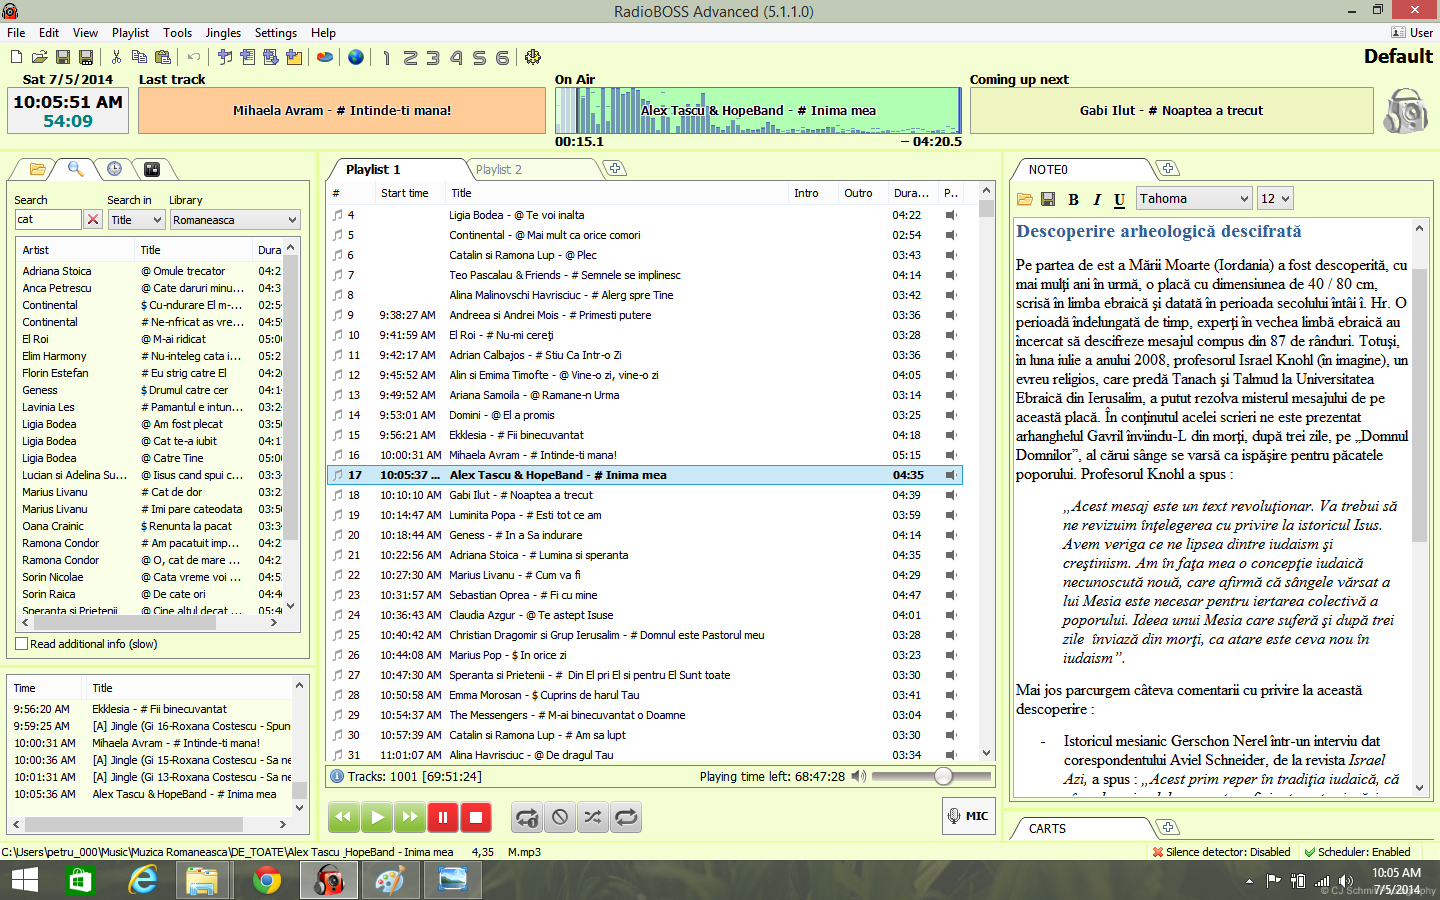Image resolution: width=1440 pixels, height=900 pixels.
Task: Select preset number 6 in the toolbar
Action: pyautogui.click(x=502, y=58)
